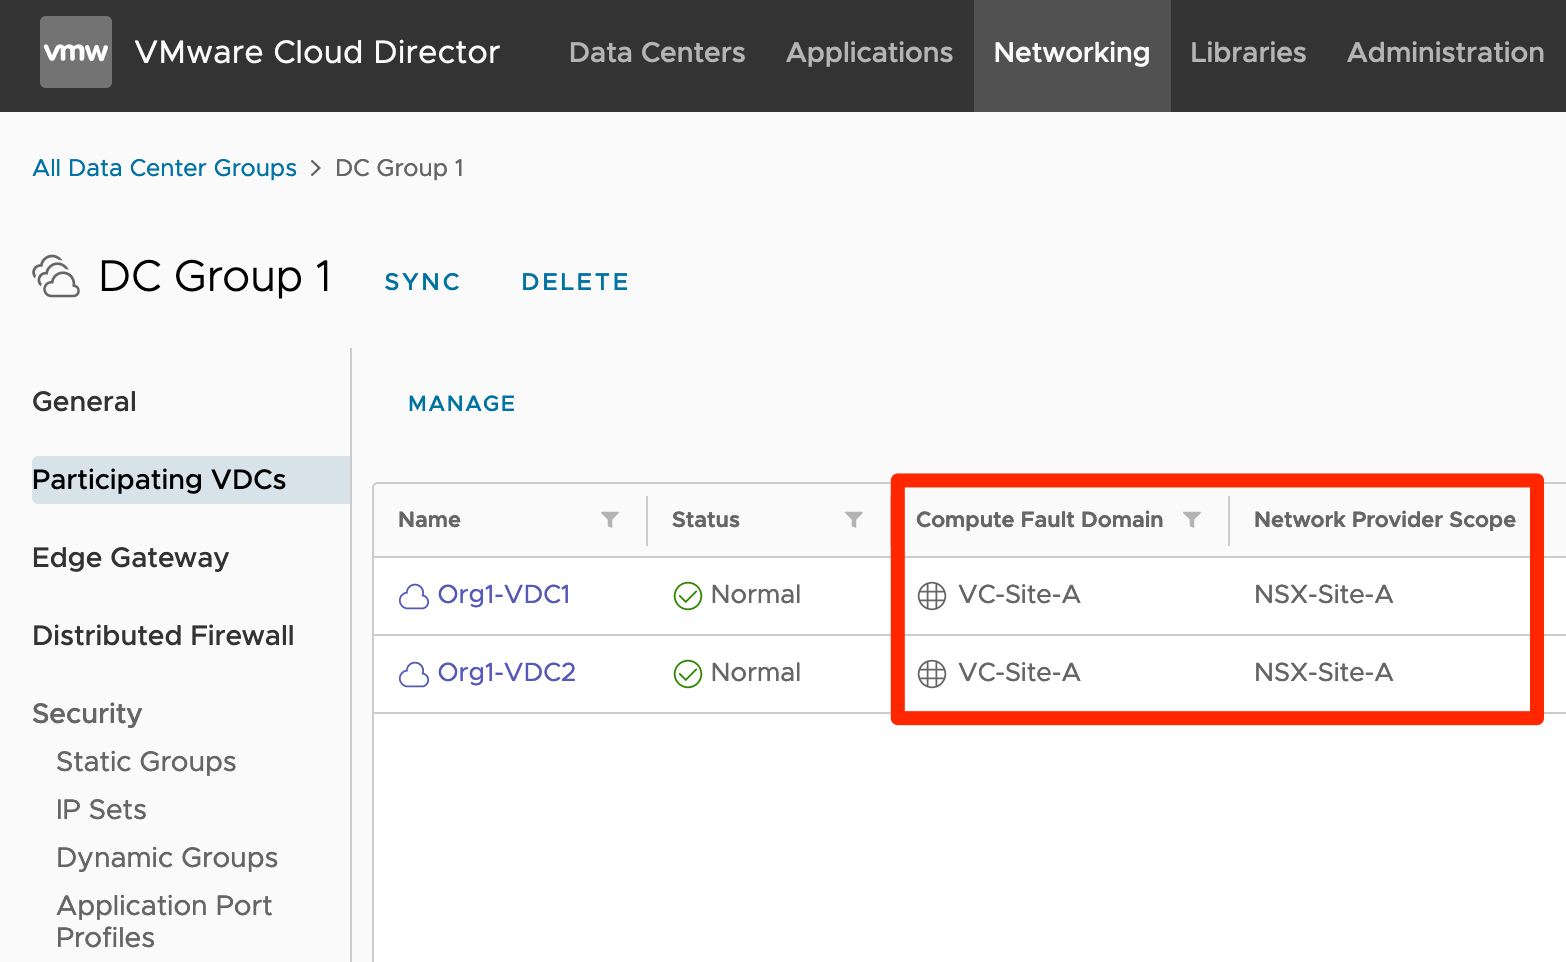Switch to the Data Centers tab
Viewport: 1566px width, 962px height.
657,53
